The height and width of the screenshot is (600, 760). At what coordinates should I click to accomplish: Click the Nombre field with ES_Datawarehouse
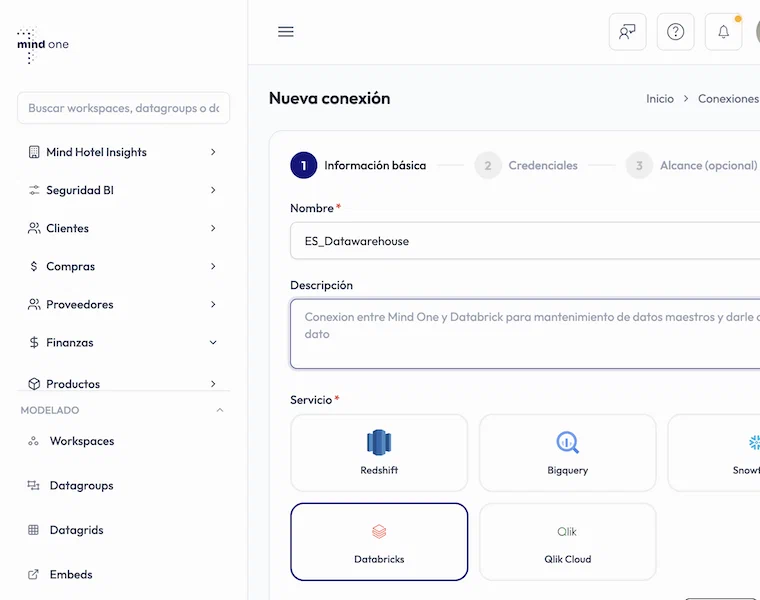[x=525, y=241]
